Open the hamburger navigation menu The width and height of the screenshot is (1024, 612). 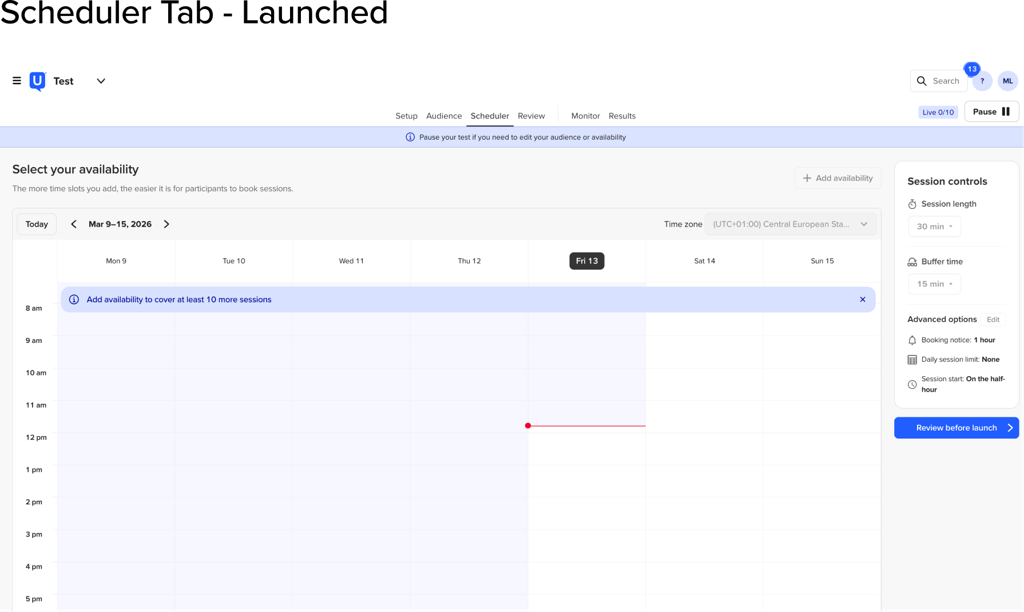(17, 81)
